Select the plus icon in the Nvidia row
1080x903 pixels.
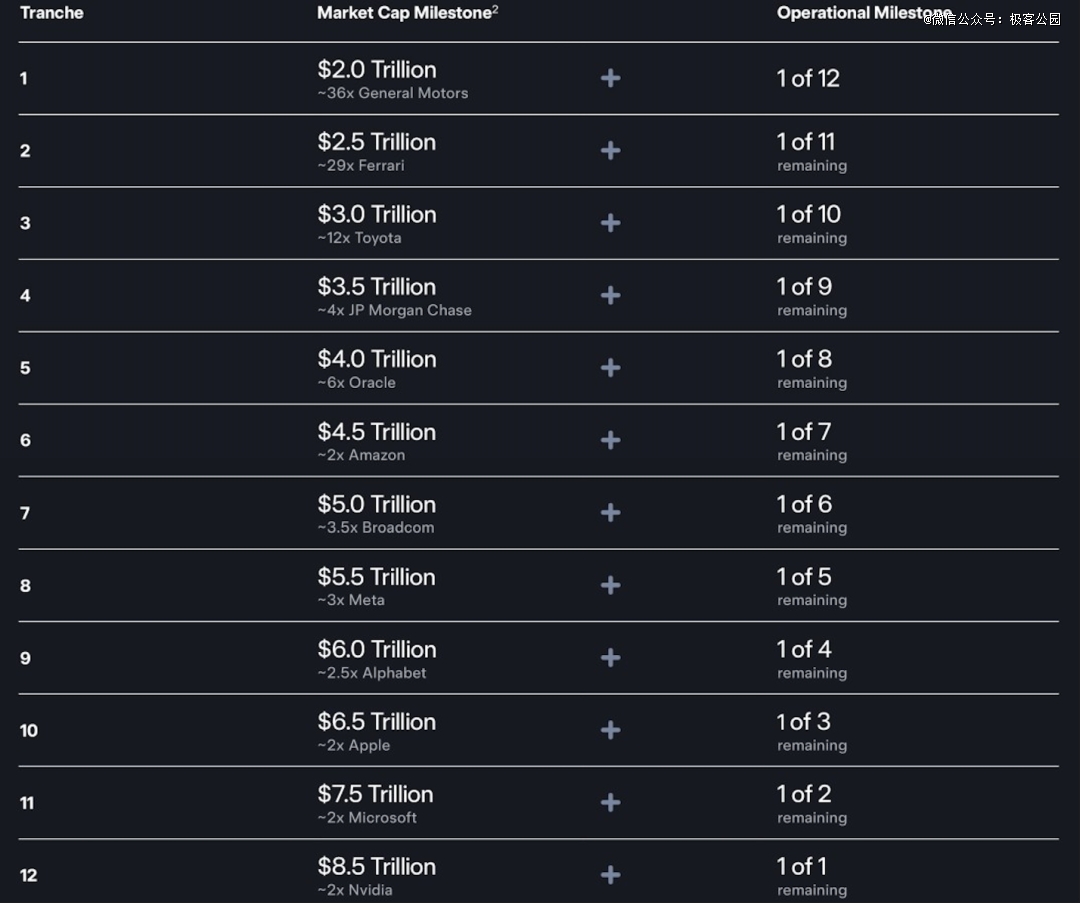click(610, 875)
